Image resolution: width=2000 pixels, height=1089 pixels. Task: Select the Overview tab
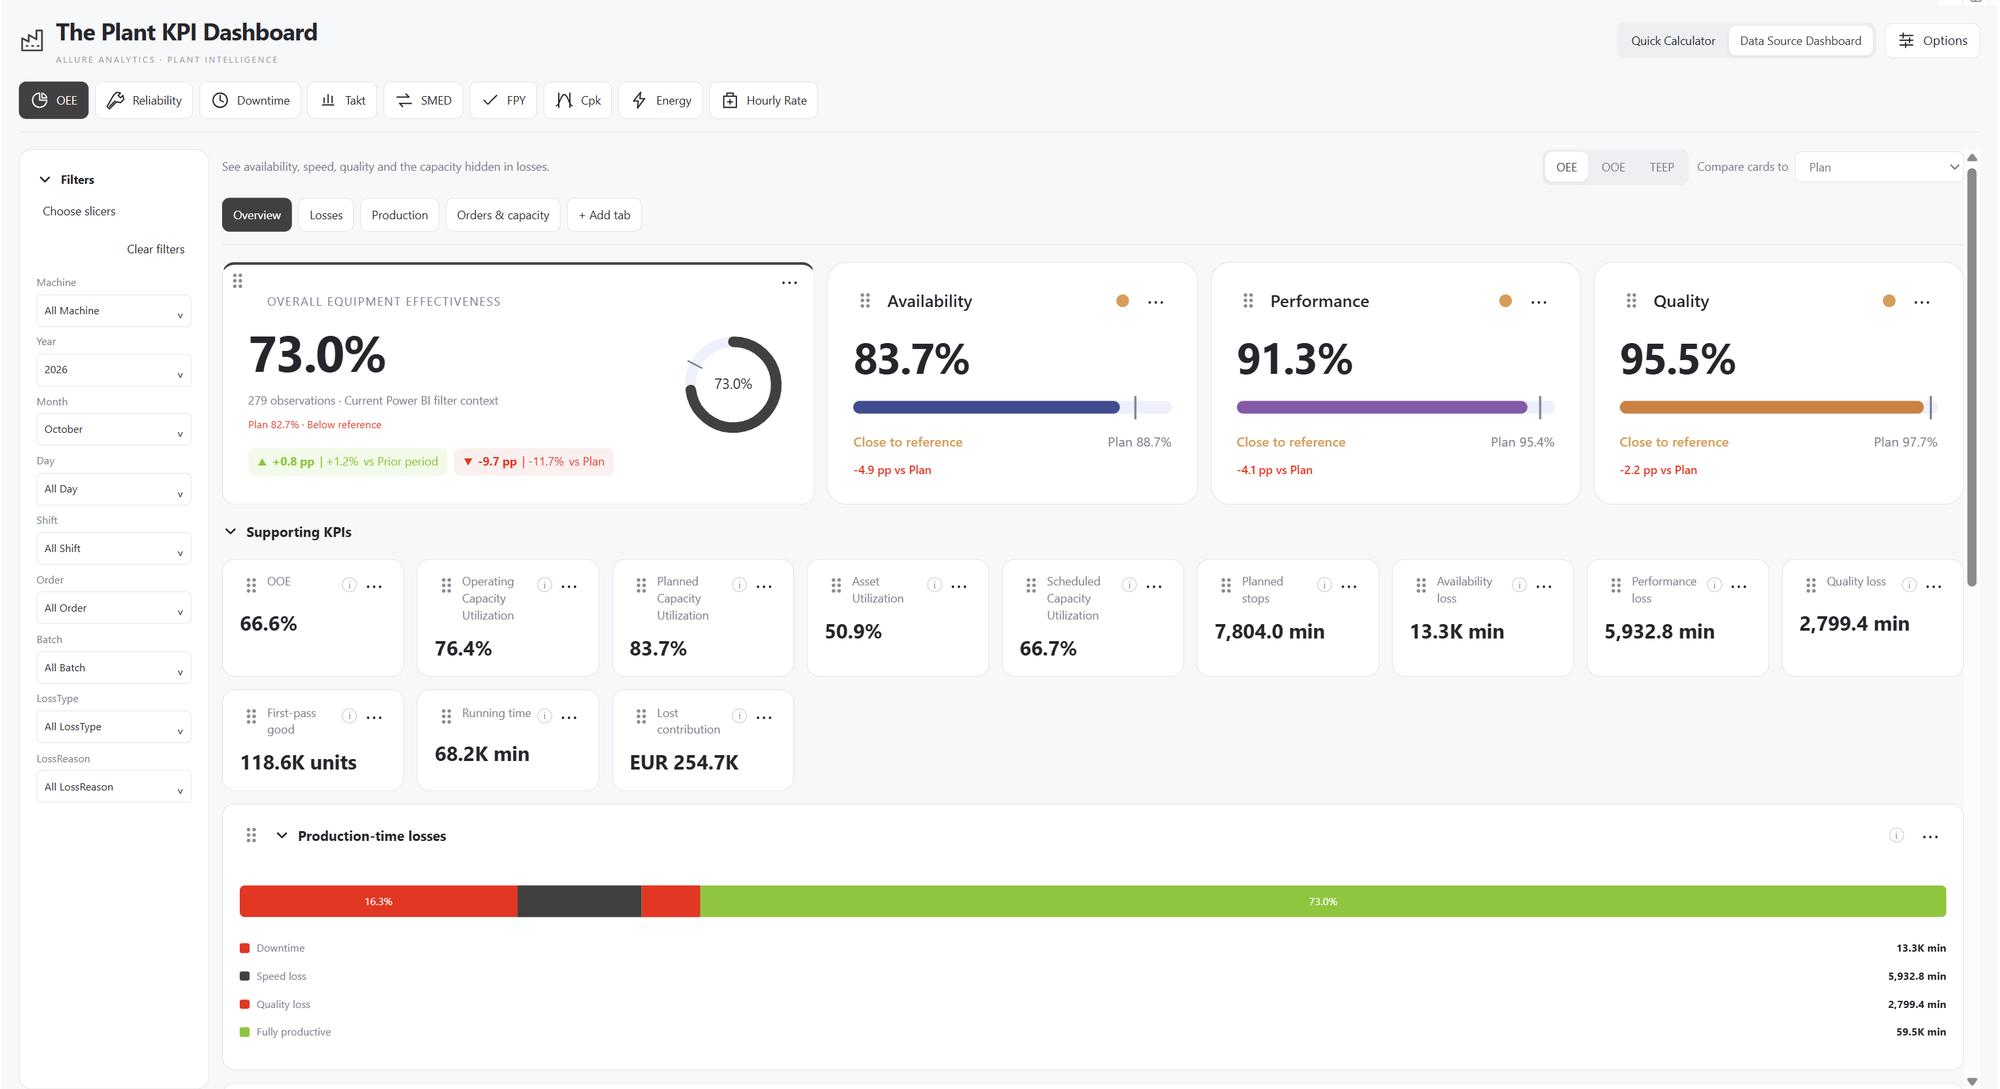(257, 215)
